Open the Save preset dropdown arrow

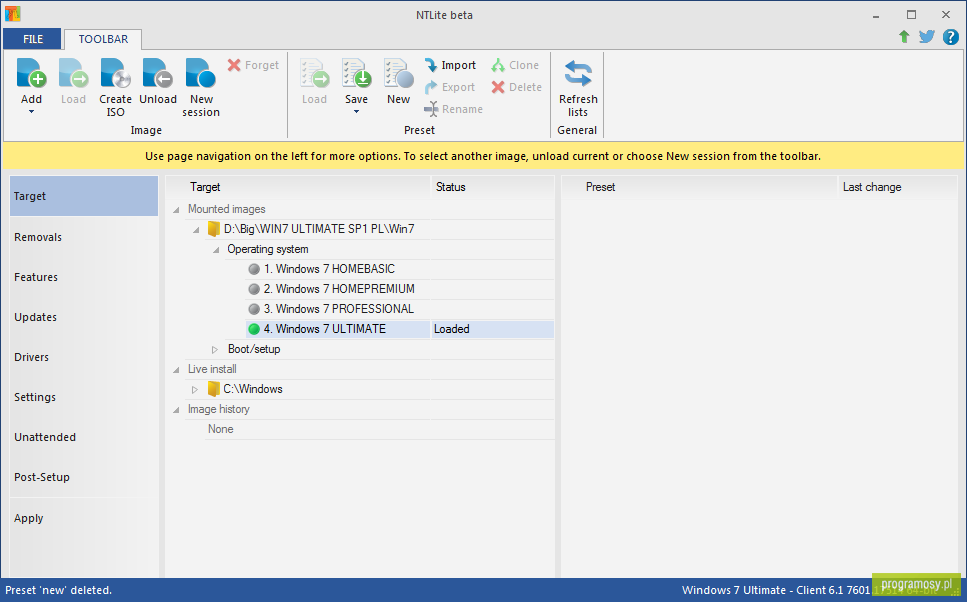[356, 112]
